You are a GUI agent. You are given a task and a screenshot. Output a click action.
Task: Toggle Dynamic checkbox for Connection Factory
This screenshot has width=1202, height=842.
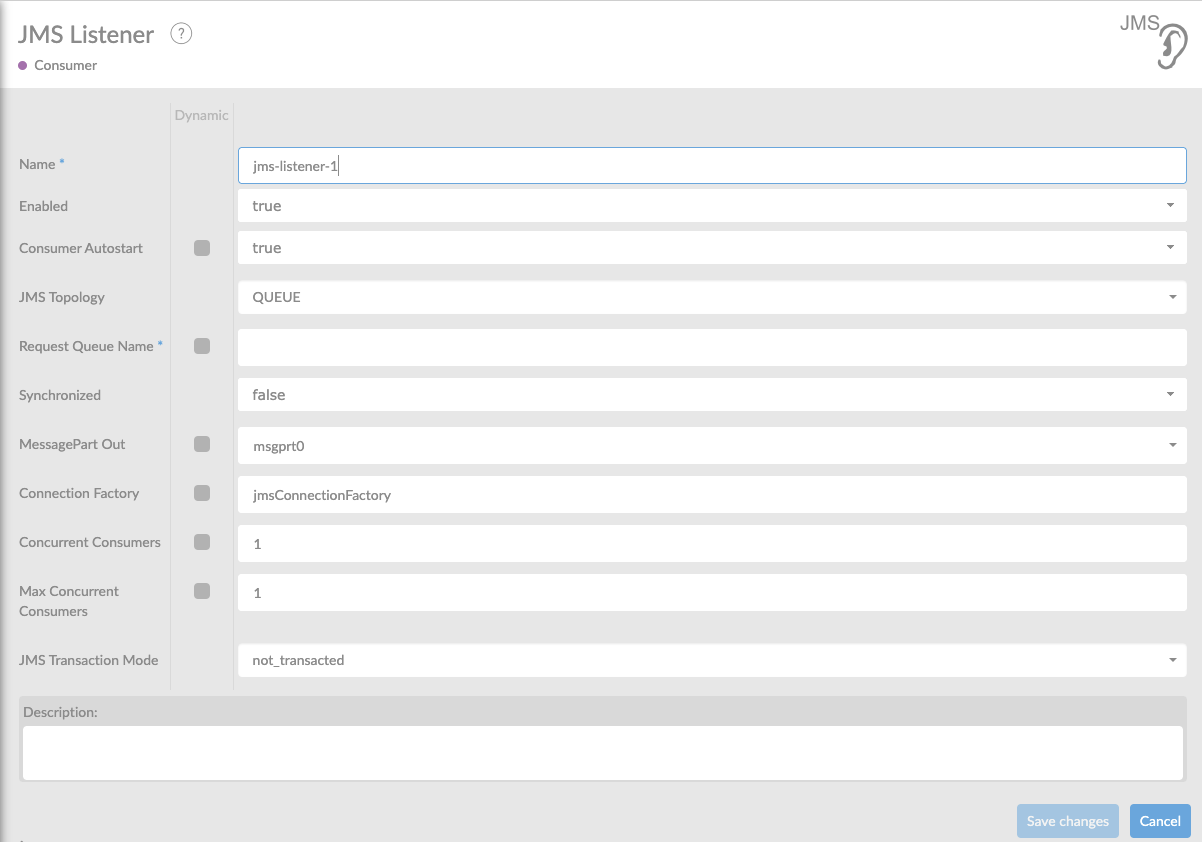click(202, 493)
